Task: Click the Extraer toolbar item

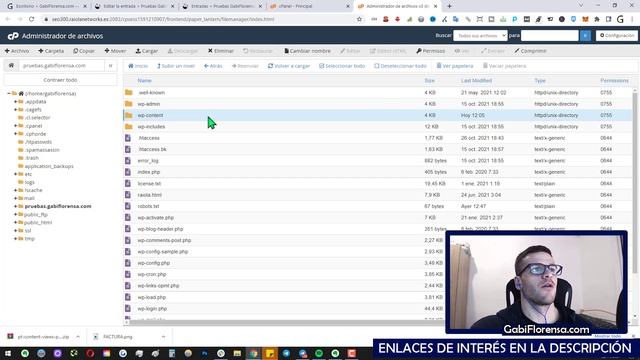Action: tap(493, 51)
